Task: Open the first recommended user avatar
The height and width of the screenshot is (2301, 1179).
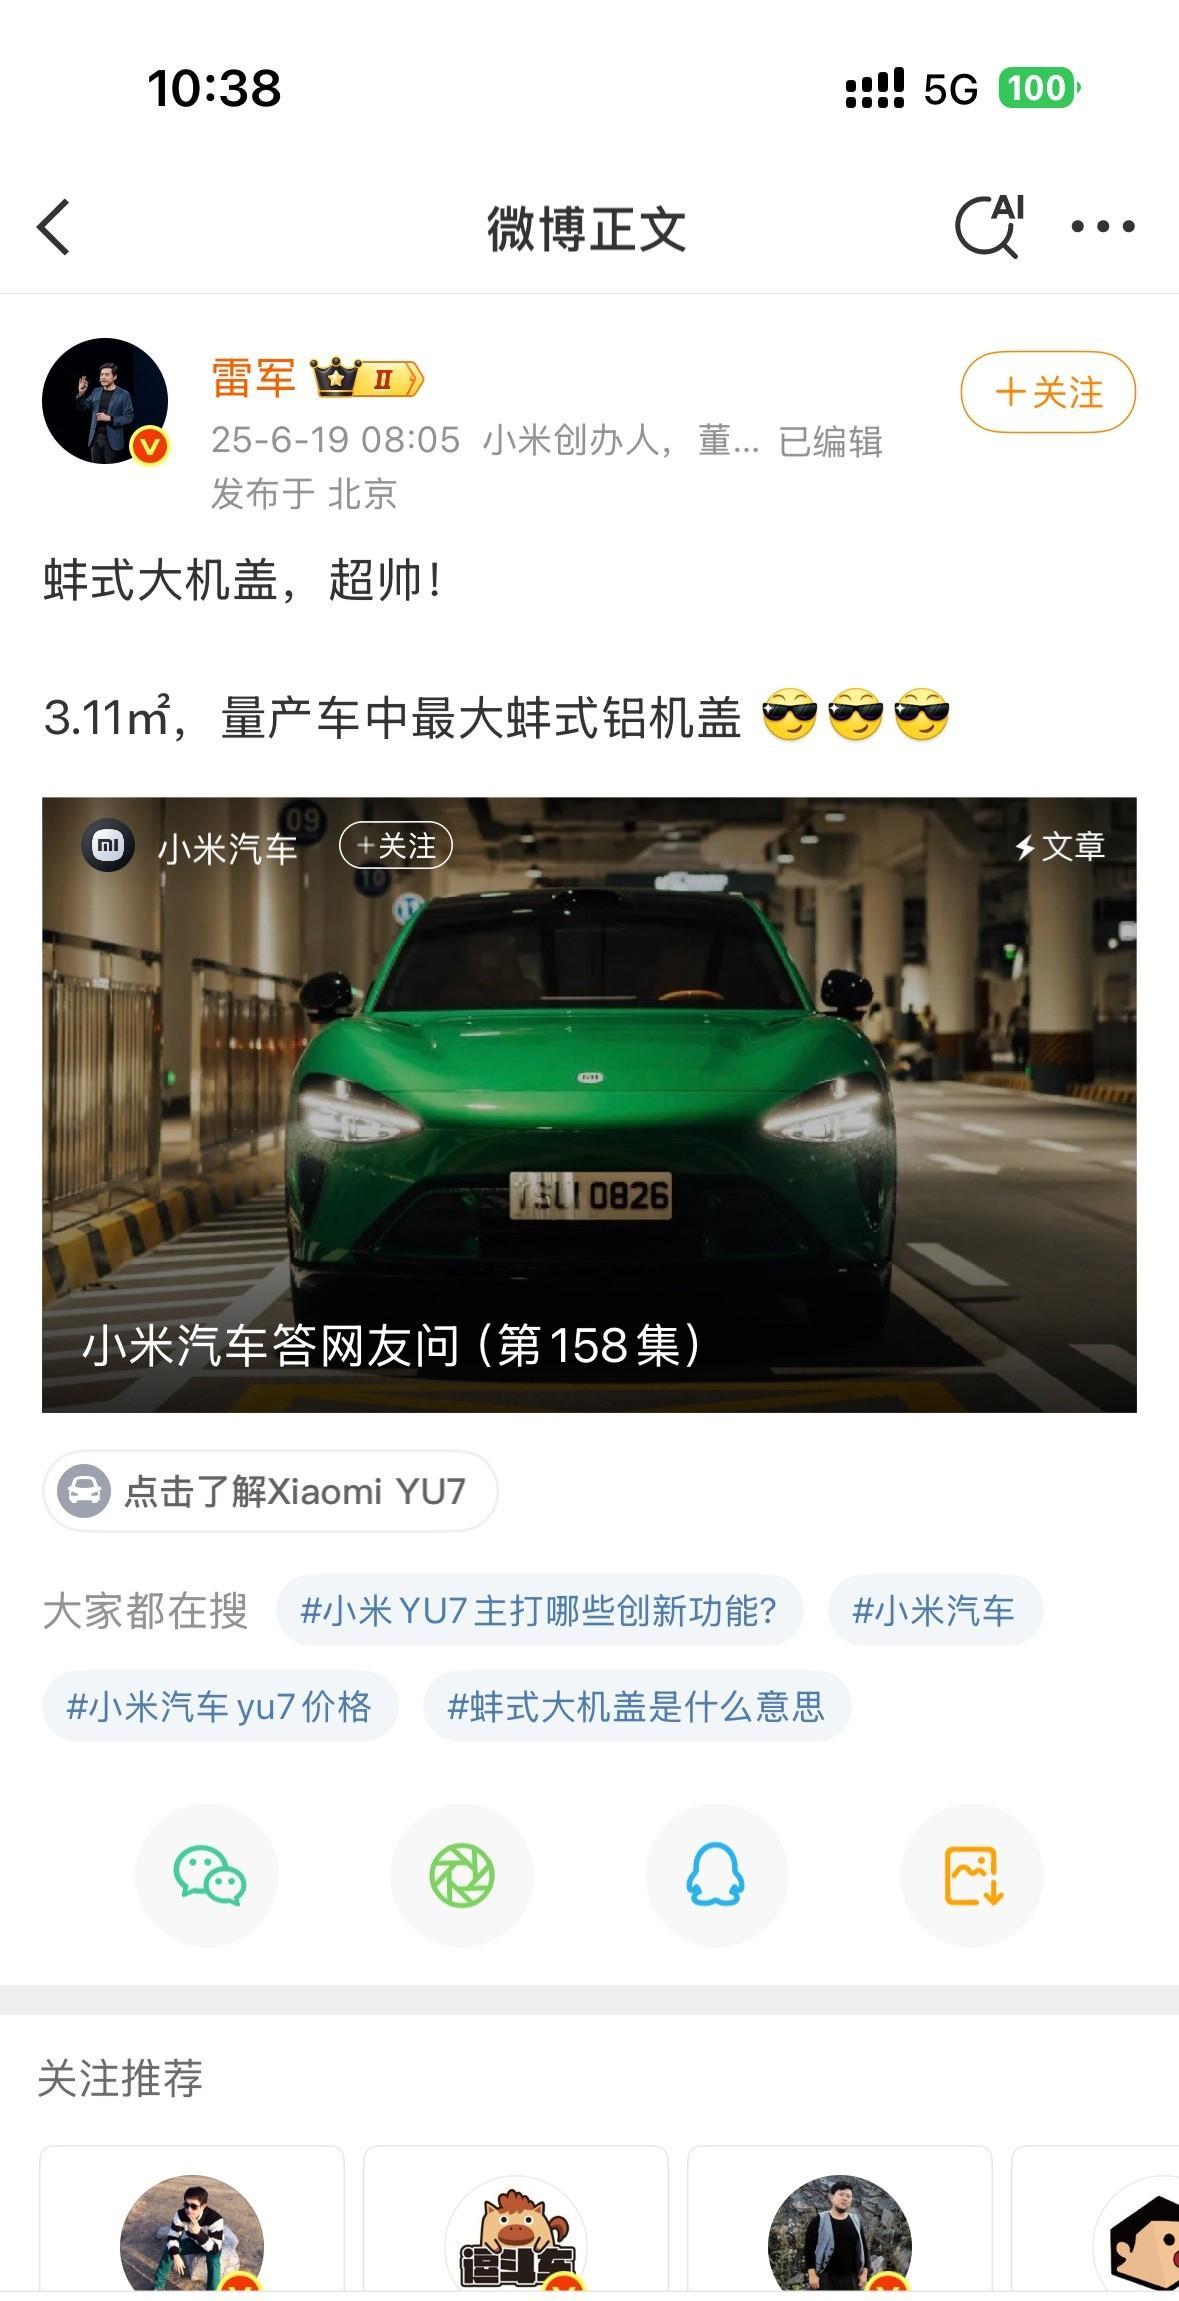Action: coord(192,2237)
